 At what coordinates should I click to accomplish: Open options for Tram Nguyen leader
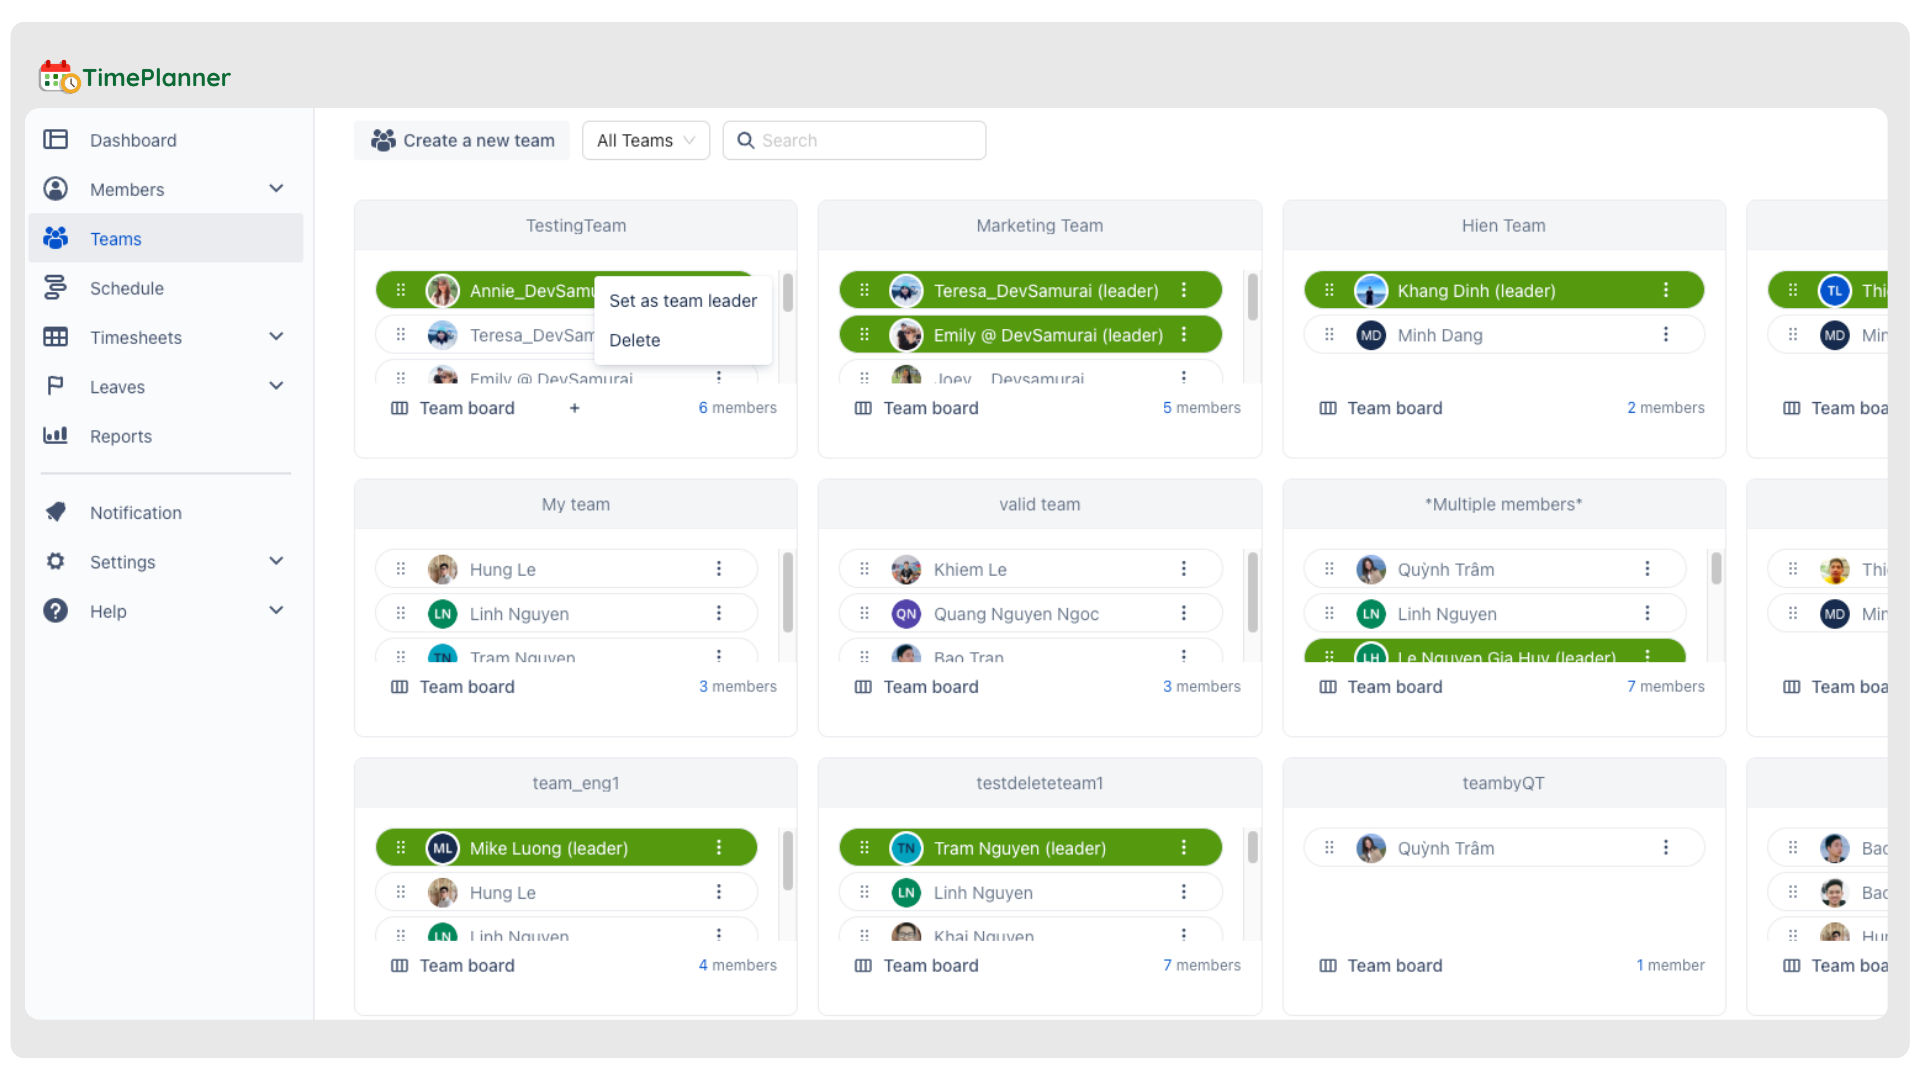(x=1184, y=848)
